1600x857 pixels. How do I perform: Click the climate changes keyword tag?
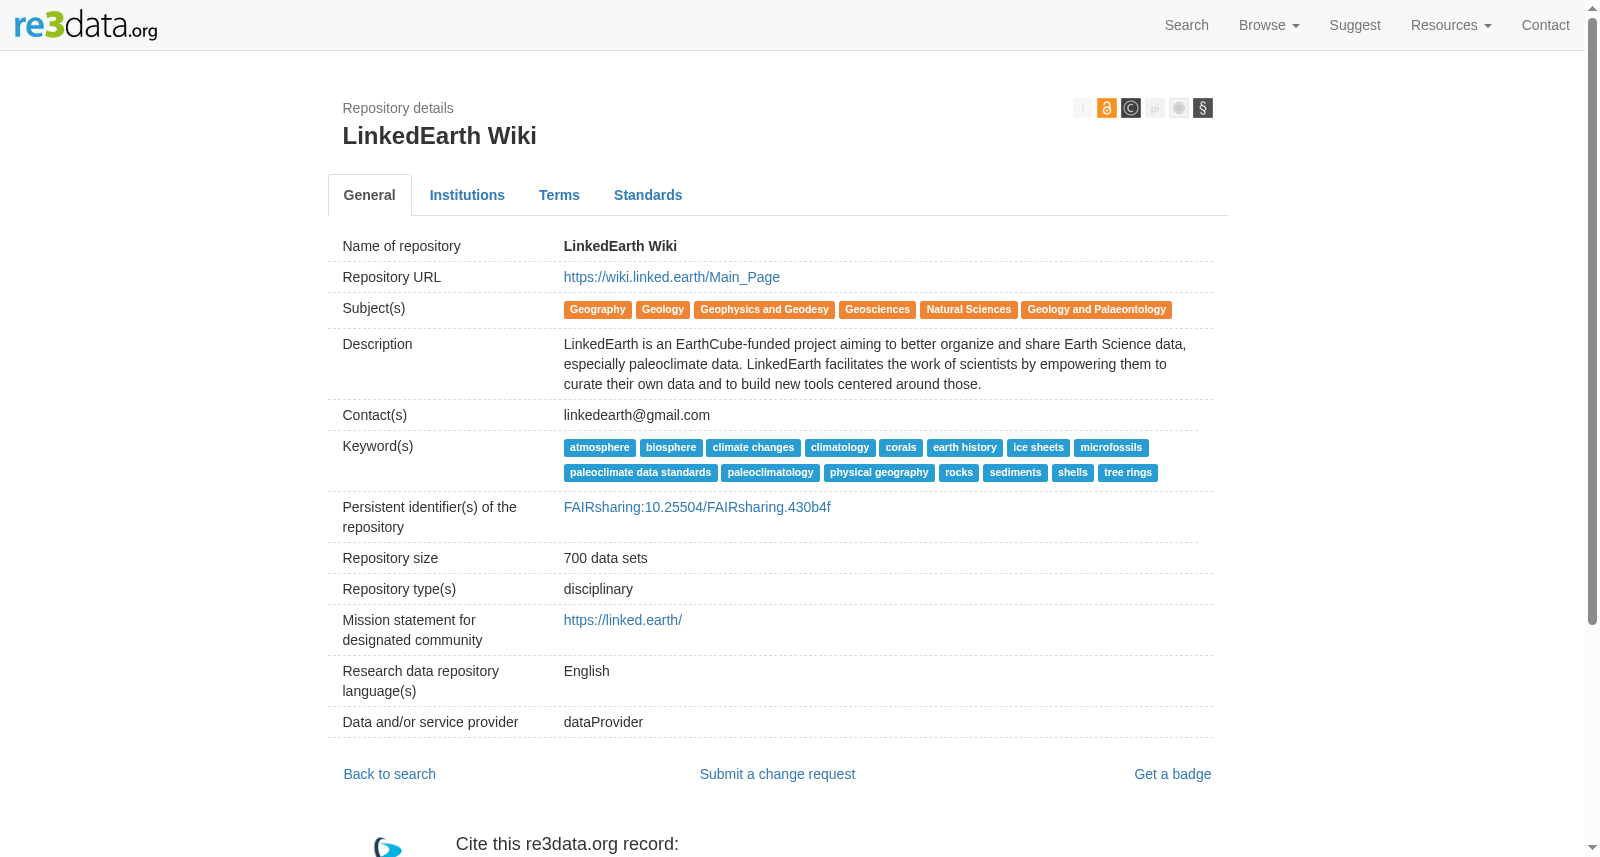click(754, 448)
